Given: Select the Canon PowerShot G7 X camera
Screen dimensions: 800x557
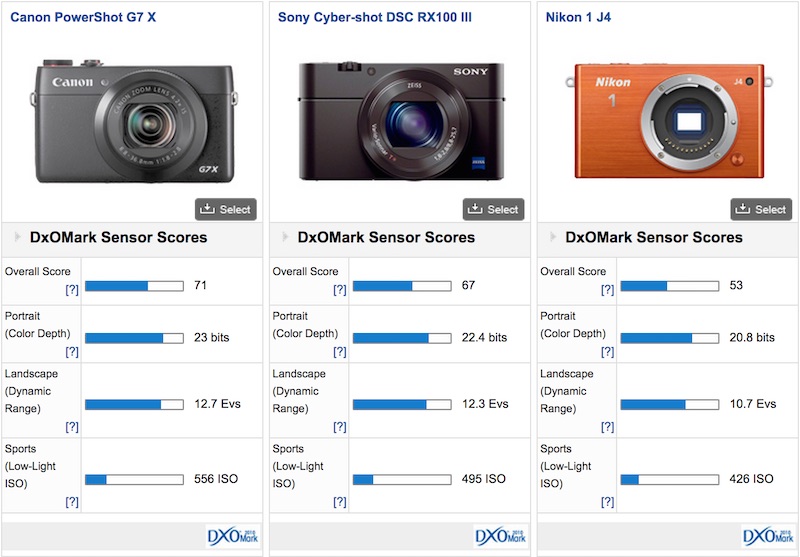Looking at the screenshot, I should click(x=226, y=209).
